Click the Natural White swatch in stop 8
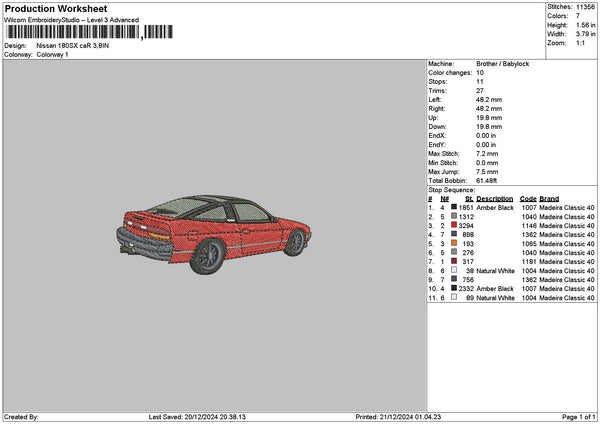Viewport: 600px width, 424px height. click(x=454, y=270)
